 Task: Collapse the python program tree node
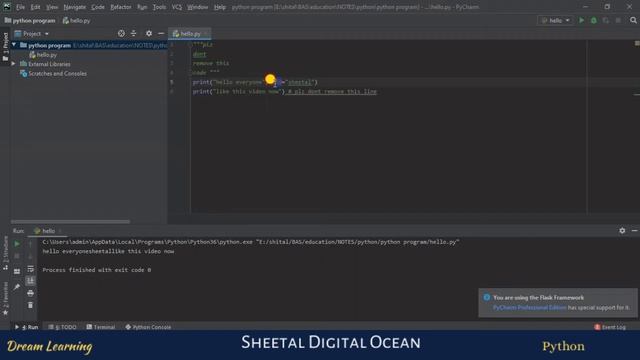tap(14, 45)
